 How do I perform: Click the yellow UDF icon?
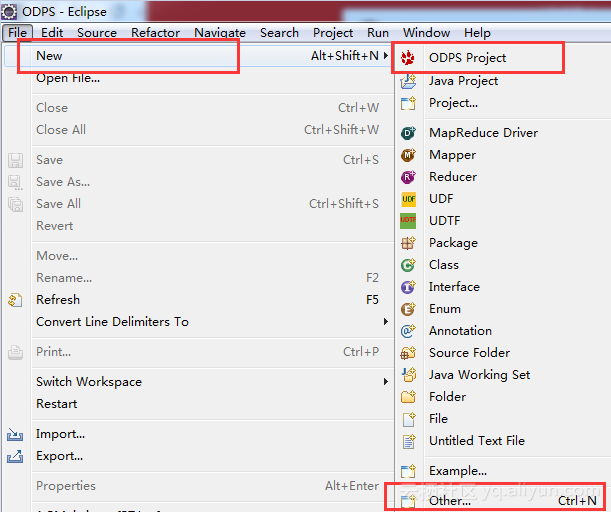tap(408, 199)
